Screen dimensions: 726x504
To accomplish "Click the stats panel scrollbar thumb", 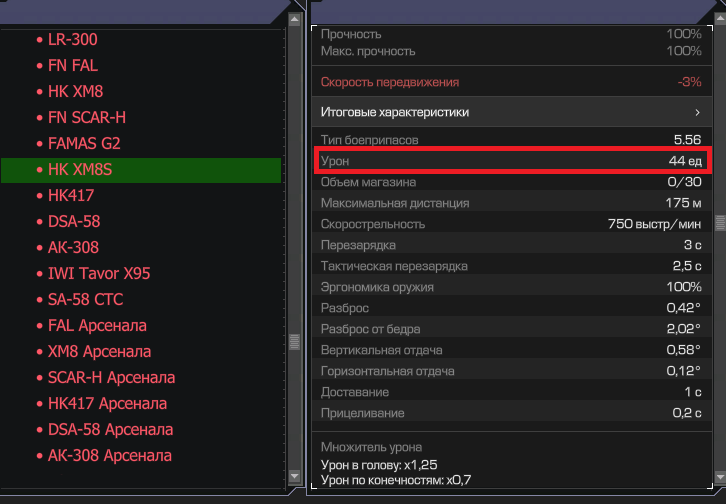I will (x=720, y=223).
